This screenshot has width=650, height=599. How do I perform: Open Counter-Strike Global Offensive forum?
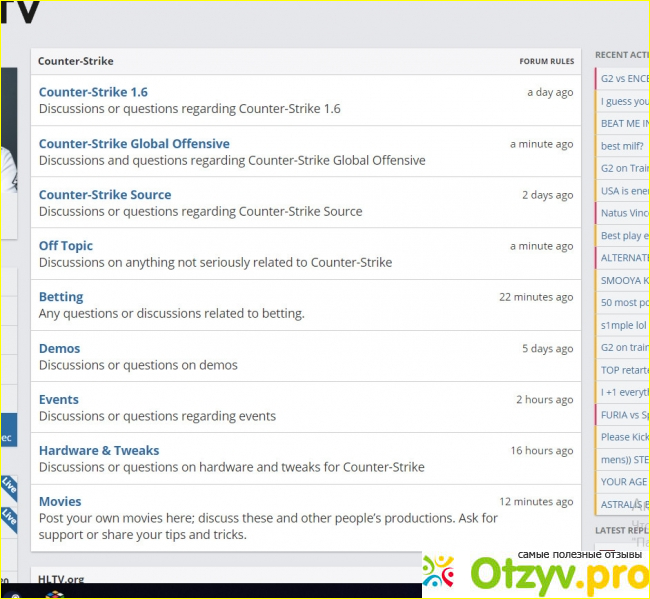click(x=134, y=143)
